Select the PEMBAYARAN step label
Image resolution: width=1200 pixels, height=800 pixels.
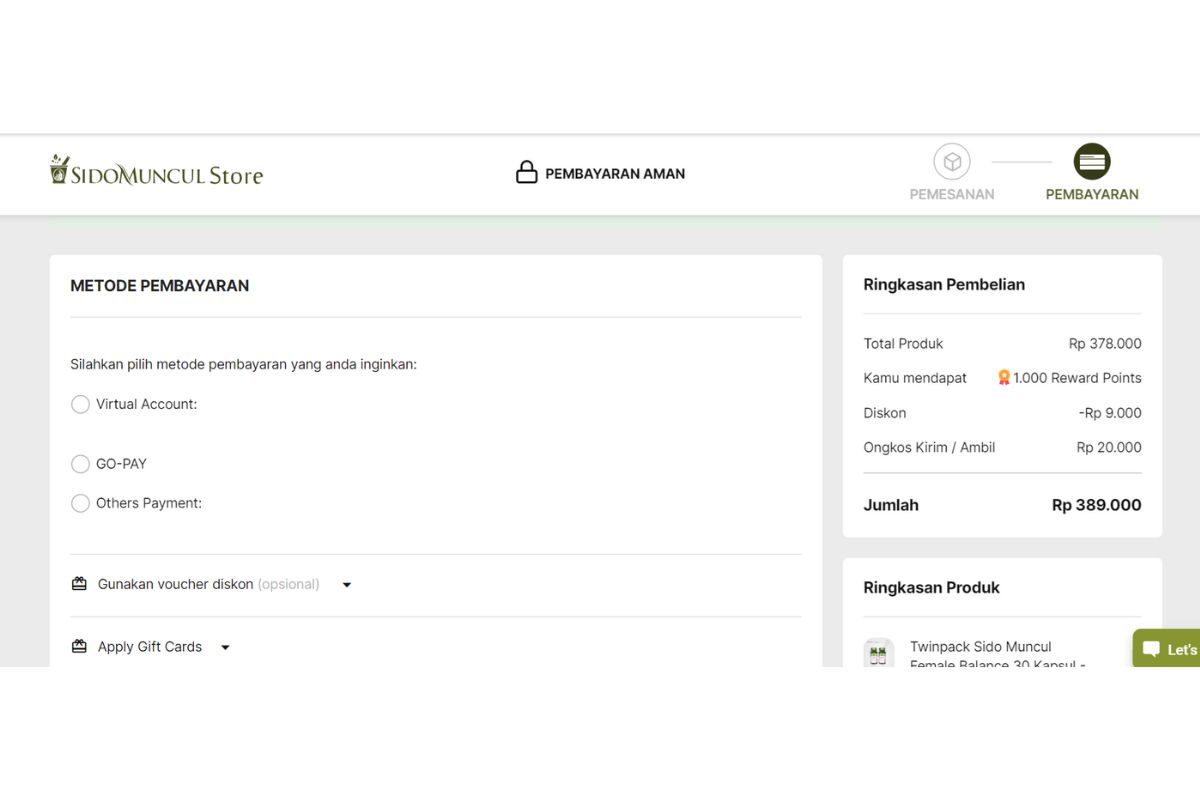pos(1092,195)
